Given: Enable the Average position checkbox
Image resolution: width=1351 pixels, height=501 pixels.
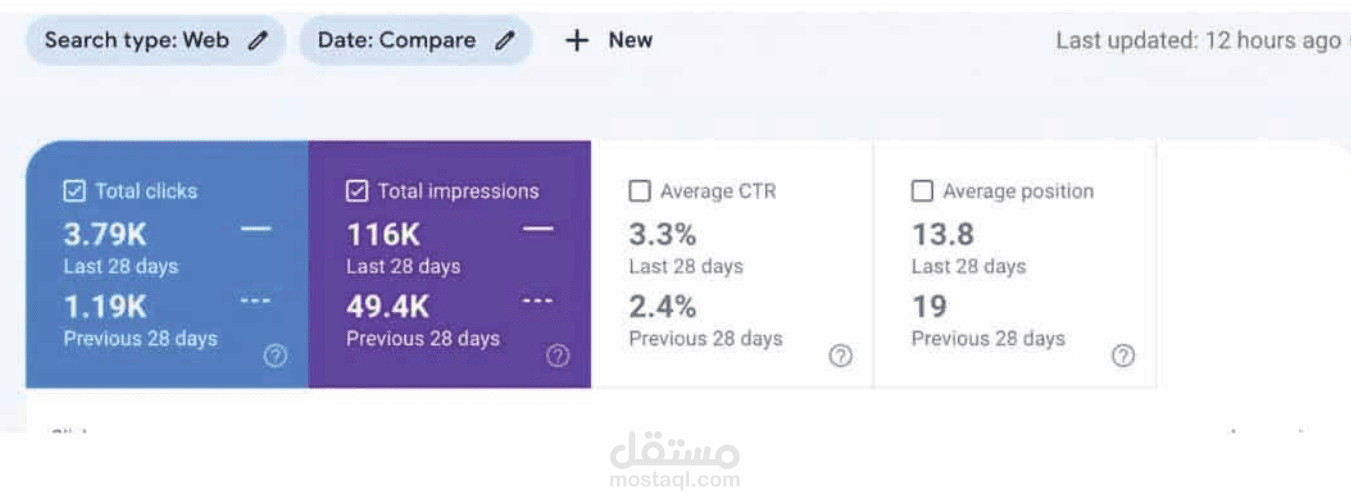Looking at the screenshot, I should pyautogui.click(x=922, y=191).
